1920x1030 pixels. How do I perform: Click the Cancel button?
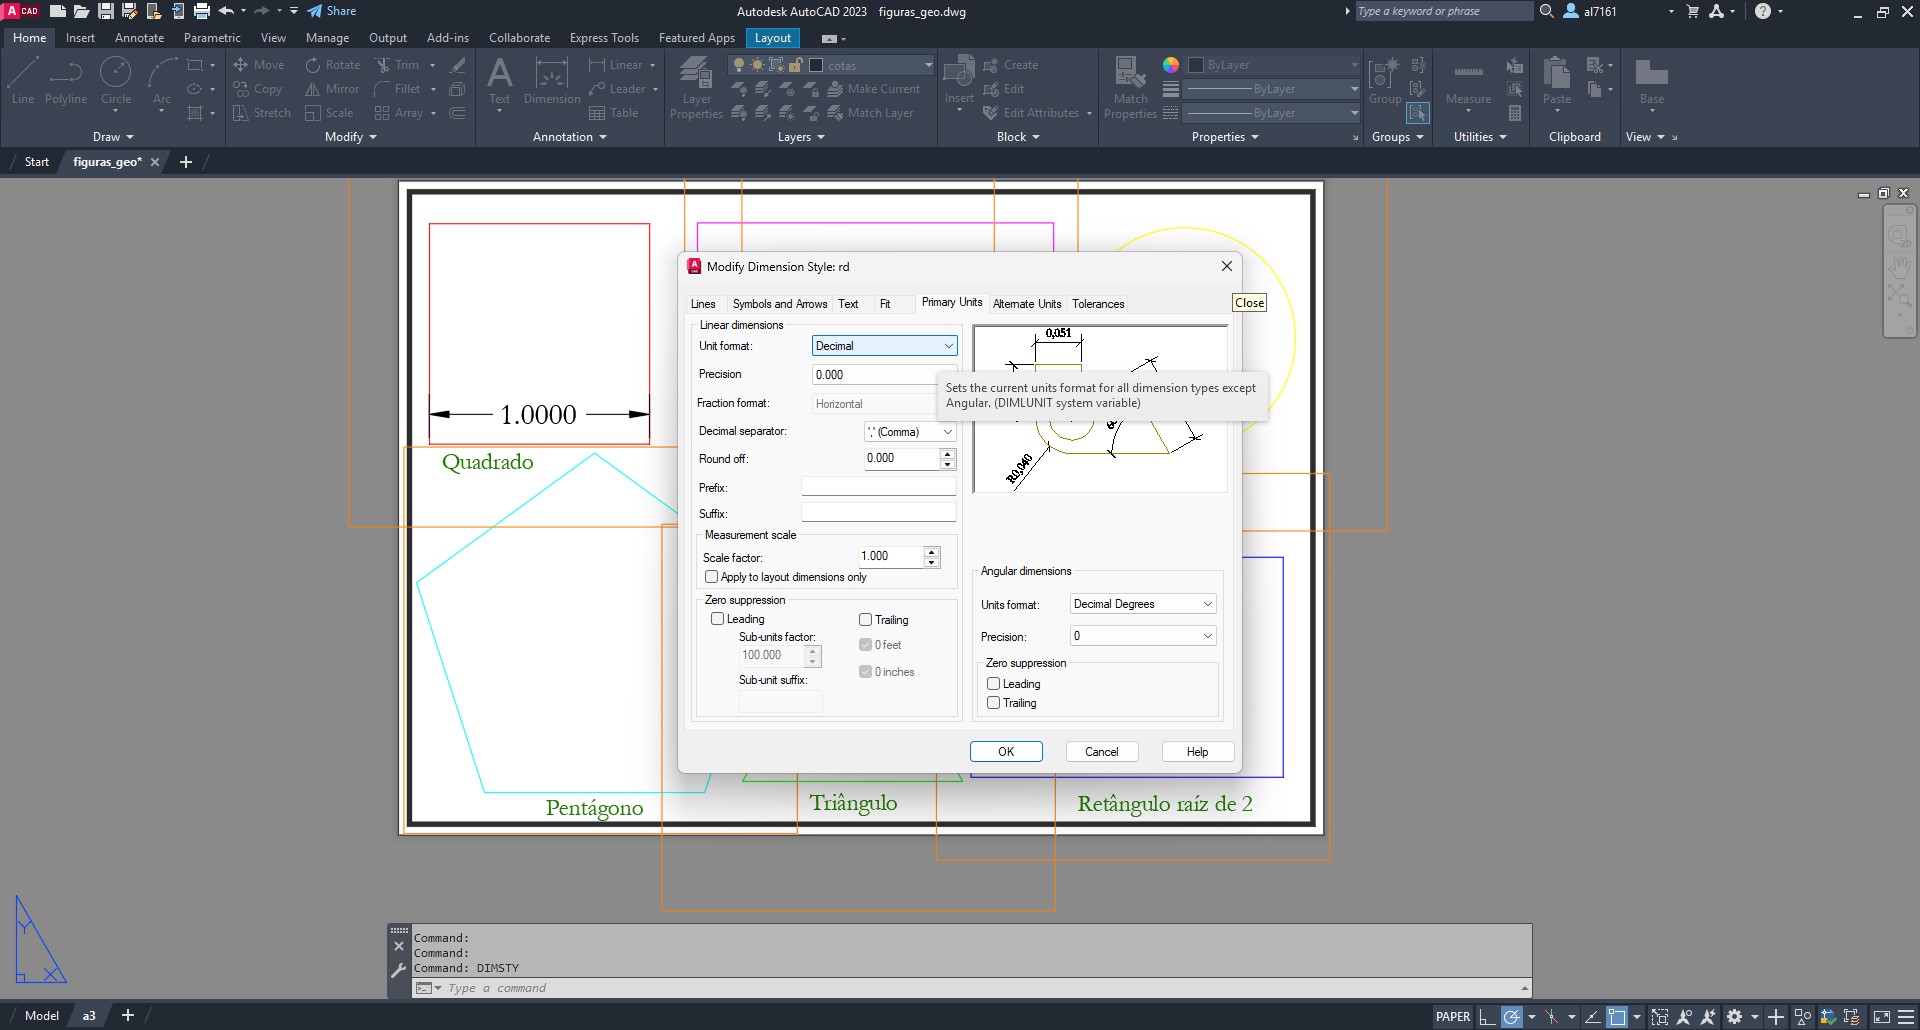[x=1101, y=752]
